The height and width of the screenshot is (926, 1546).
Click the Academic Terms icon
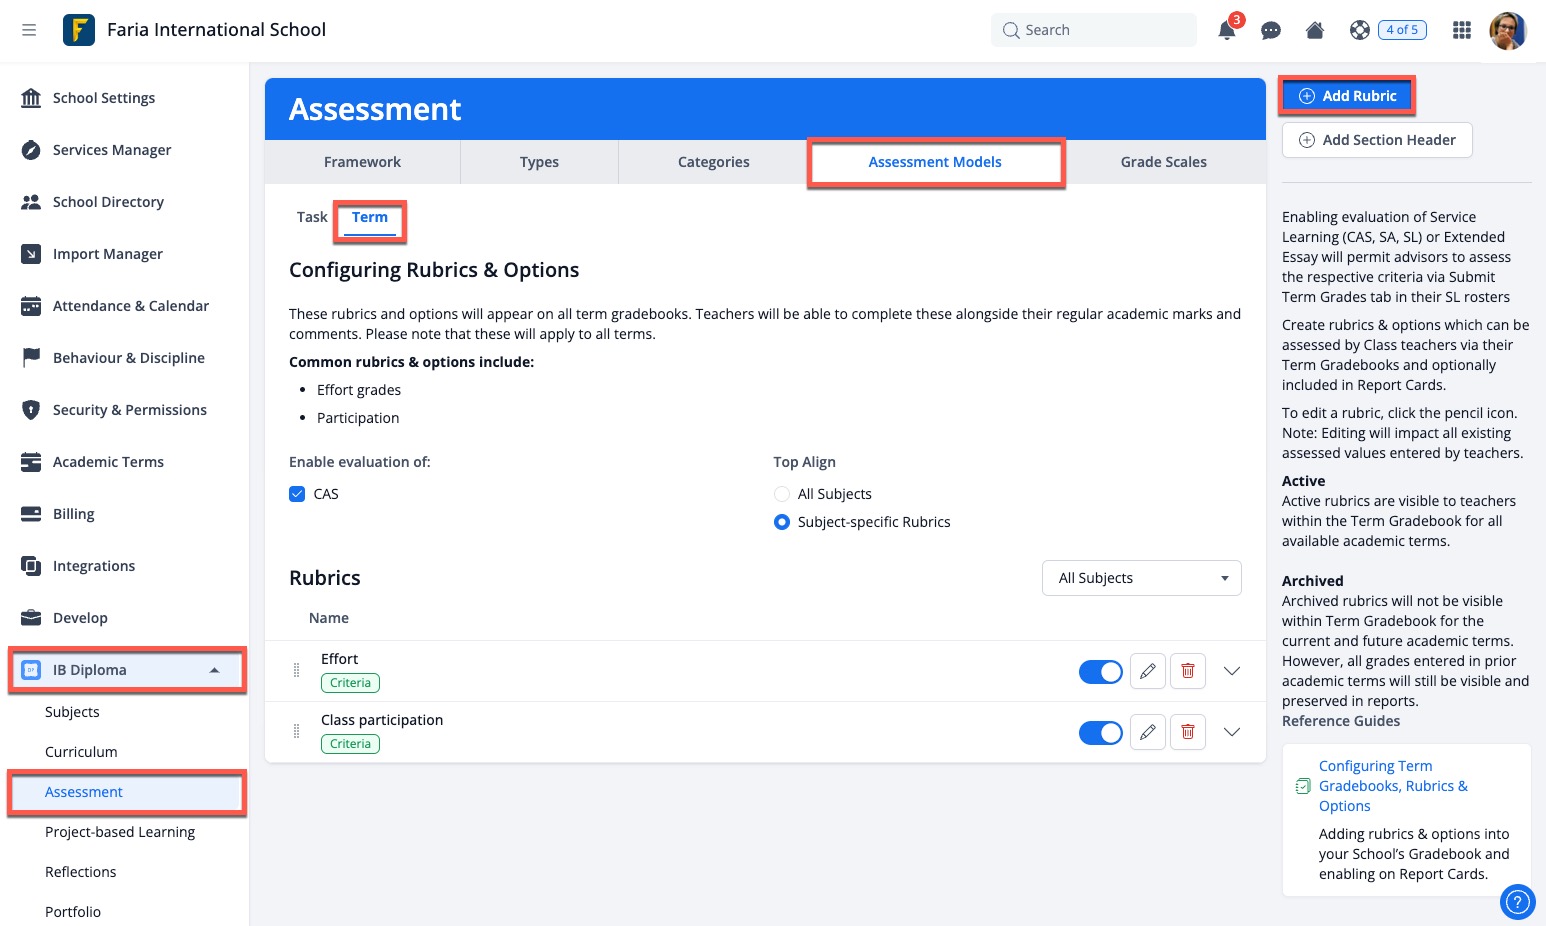31,462
